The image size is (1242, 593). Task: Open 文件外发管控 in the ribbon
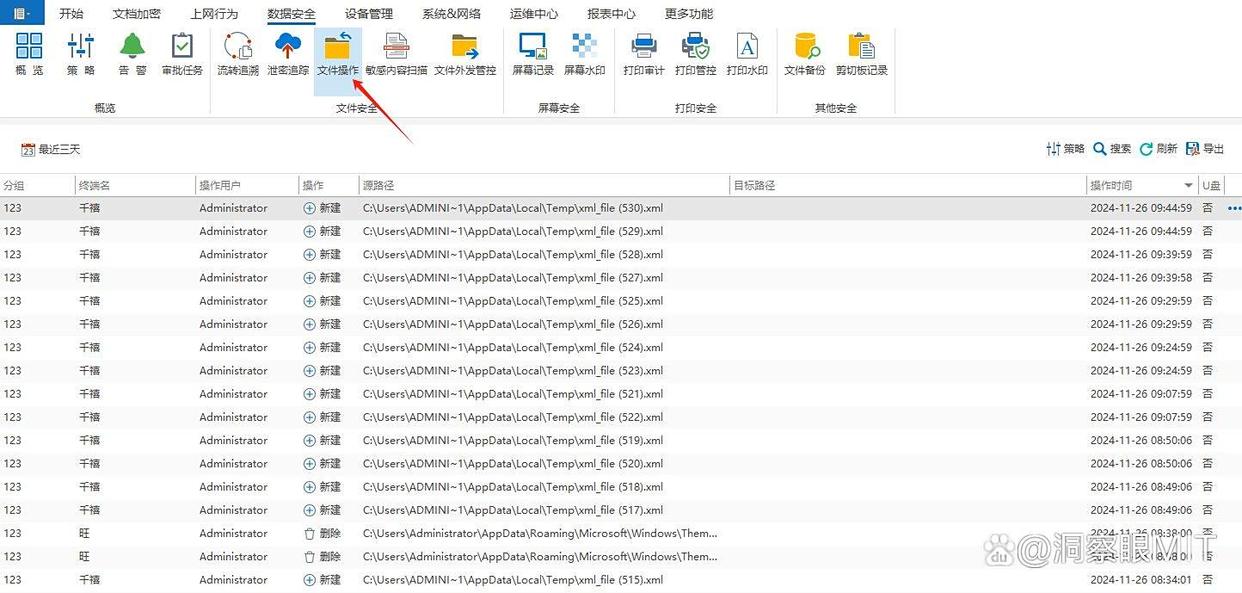point(465,47)
